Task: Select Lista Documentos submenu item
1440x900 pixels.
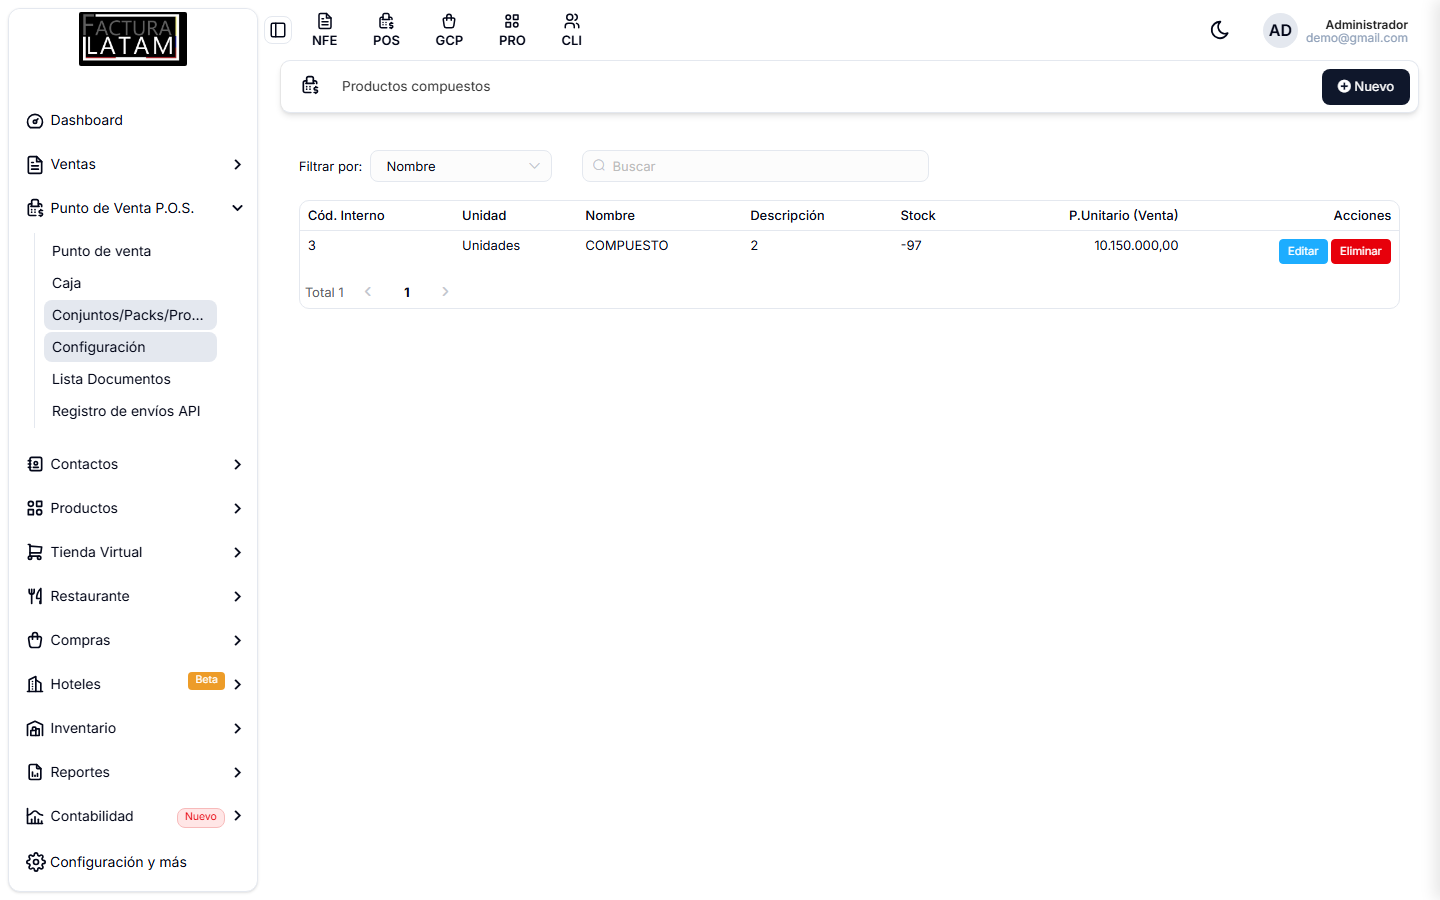Action: point(111,379)
